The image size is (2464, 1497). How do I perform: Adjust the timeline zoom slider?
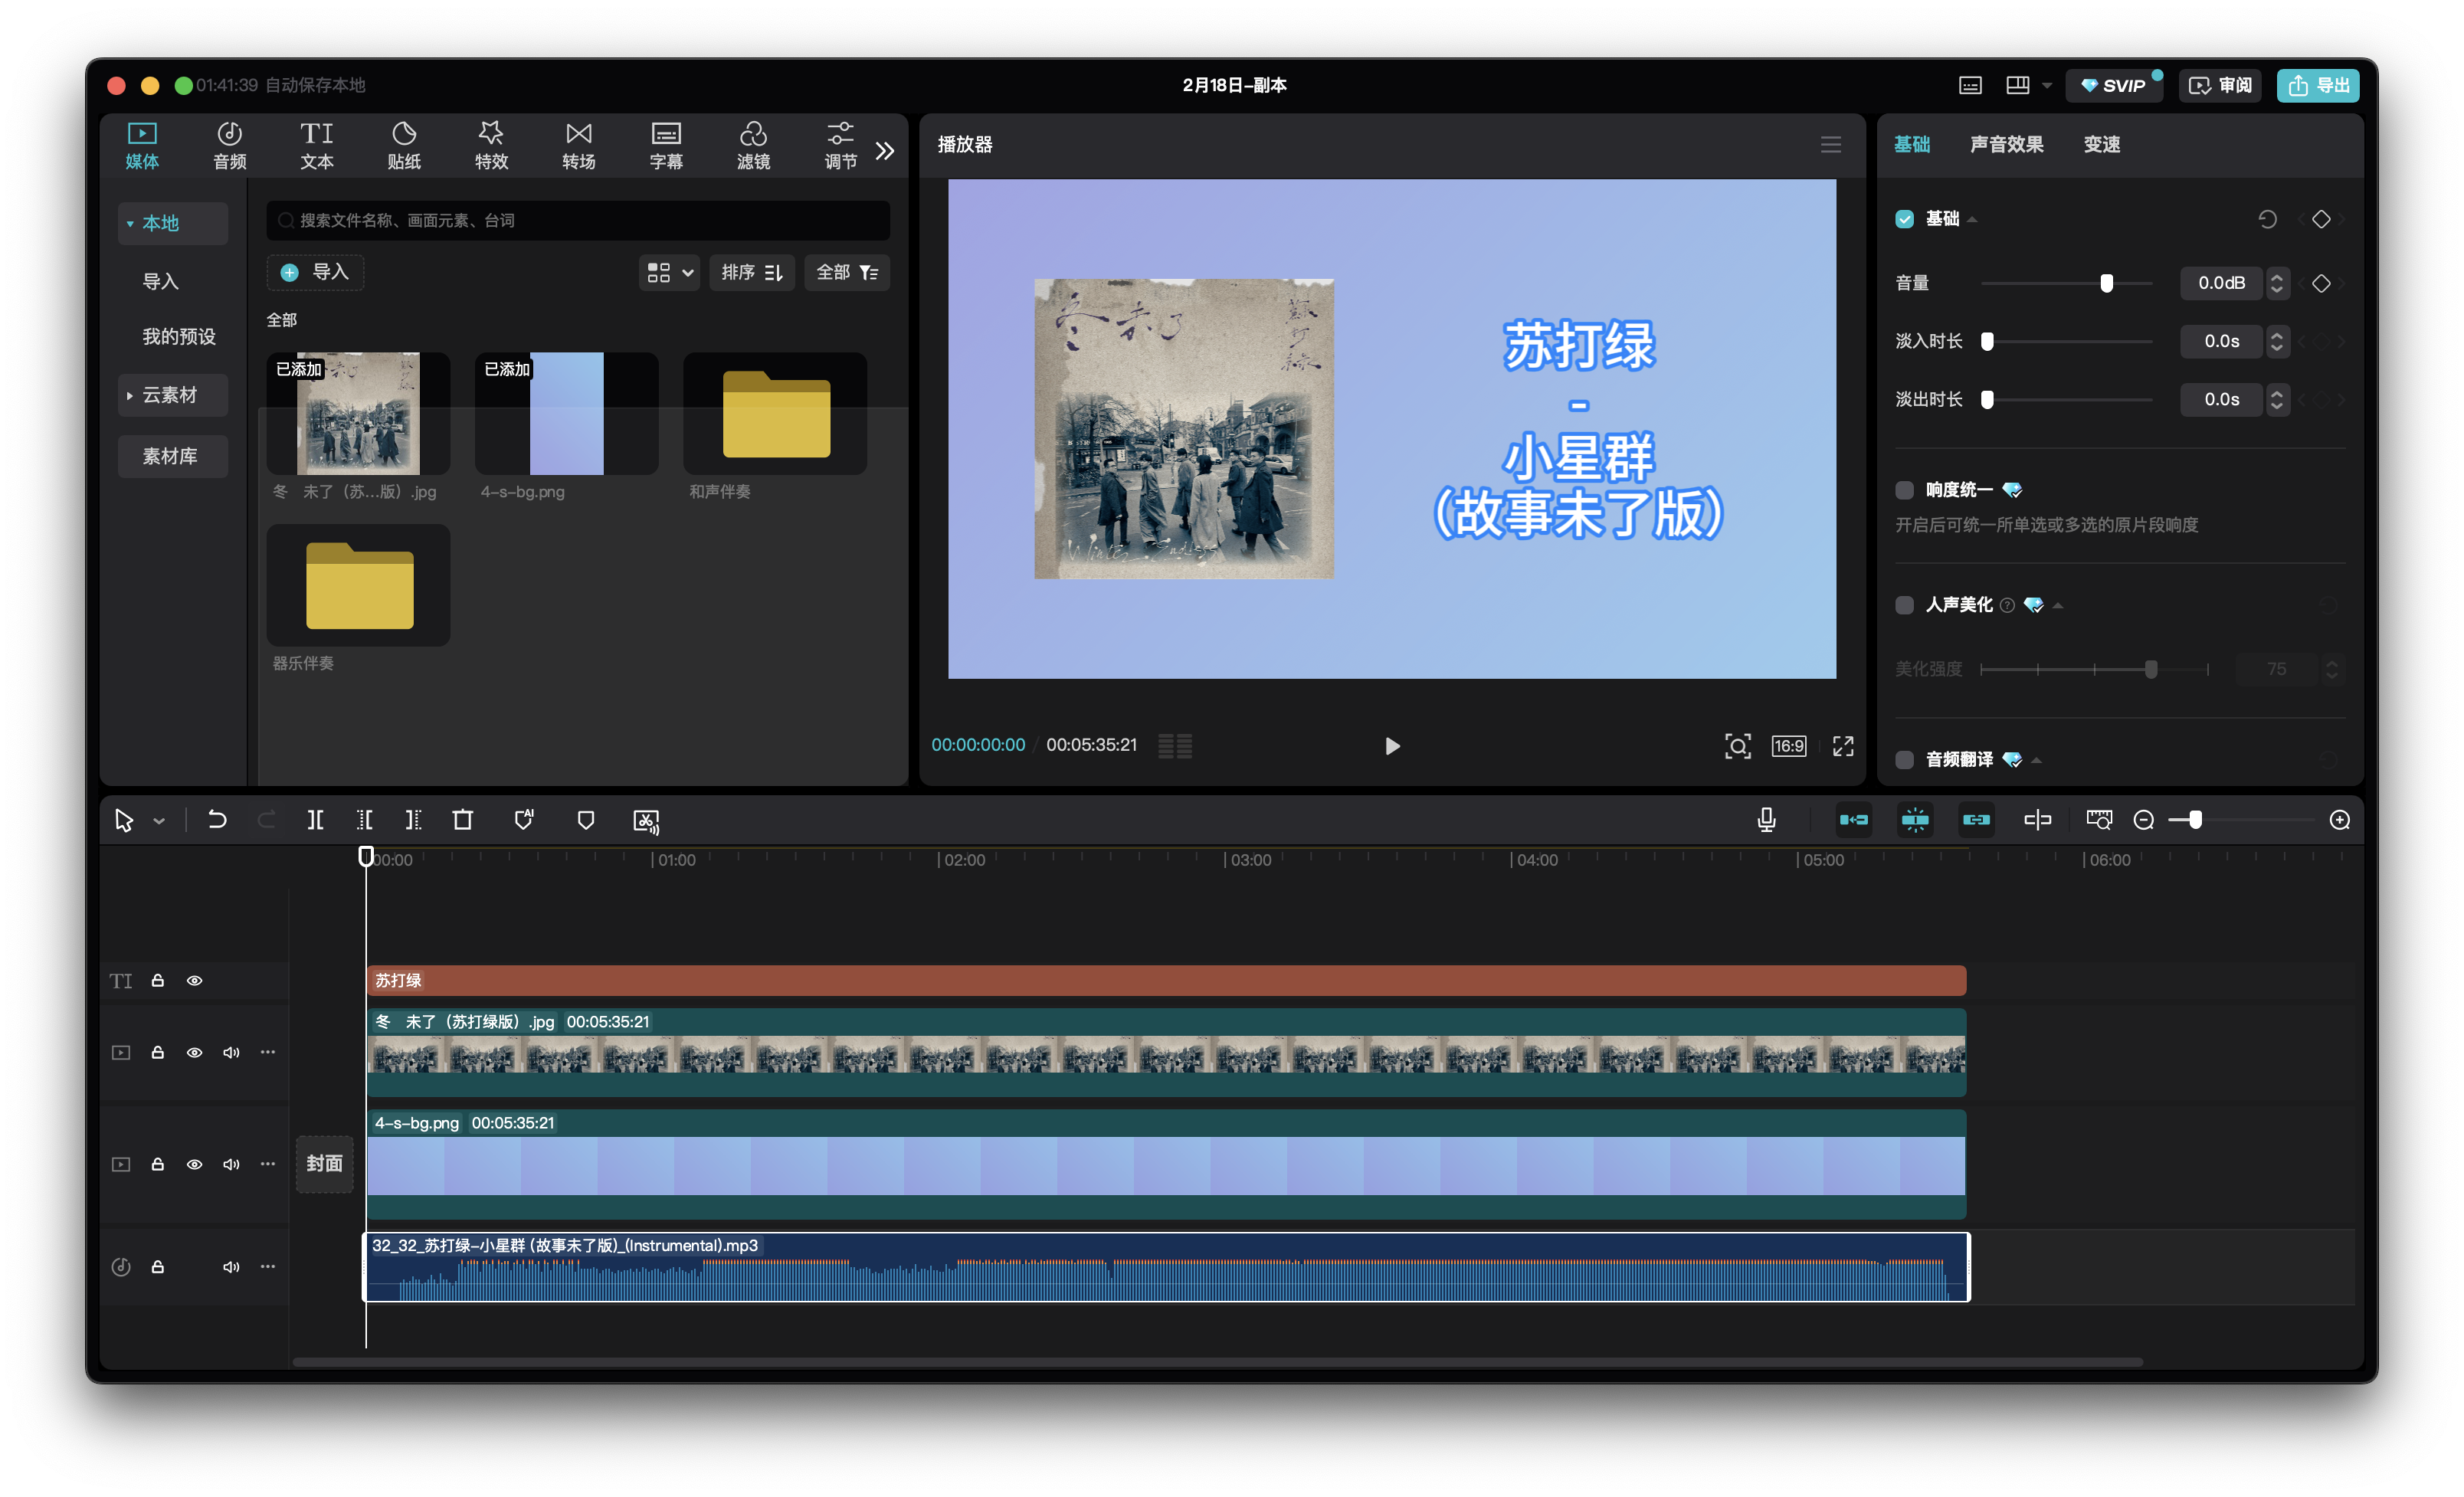pos(2195,821)
